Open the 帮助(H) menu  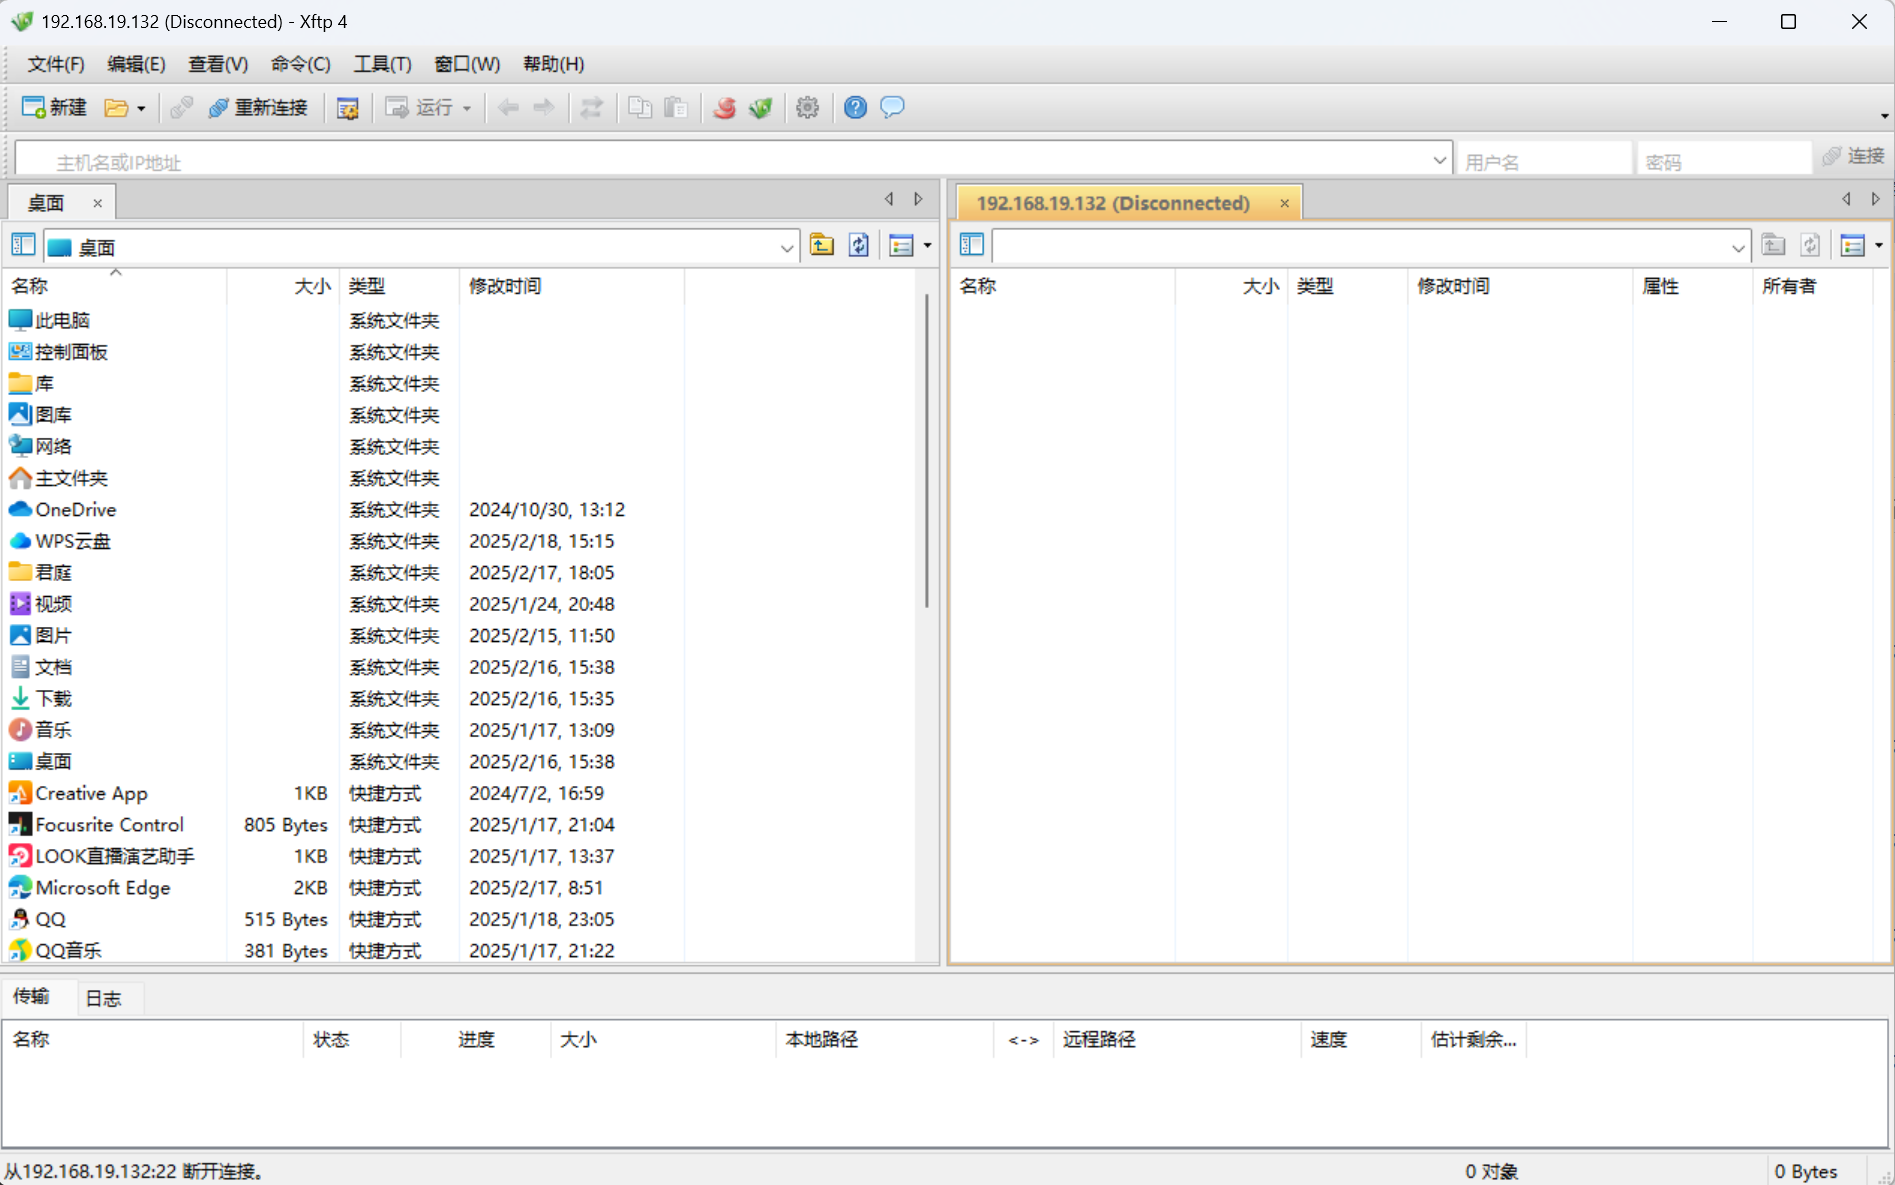[x=553, y=64]
